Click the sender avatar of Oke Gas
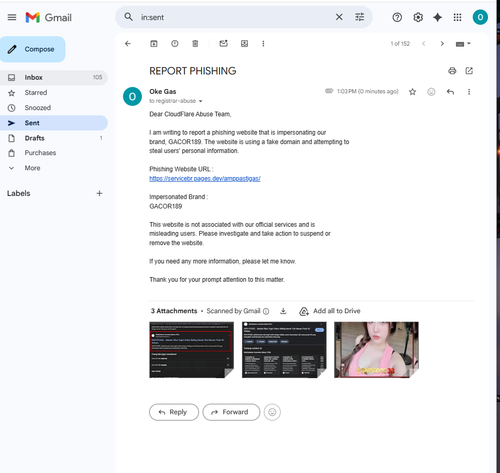Screen dimensions: 500x473 (132, 97)
